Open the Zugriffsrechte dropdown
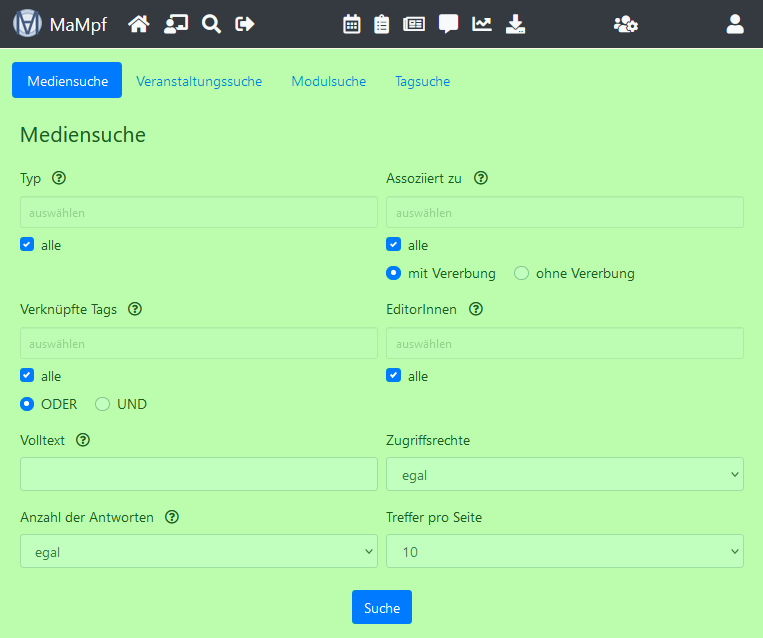The image size is (763, 638). pos(564,475)
